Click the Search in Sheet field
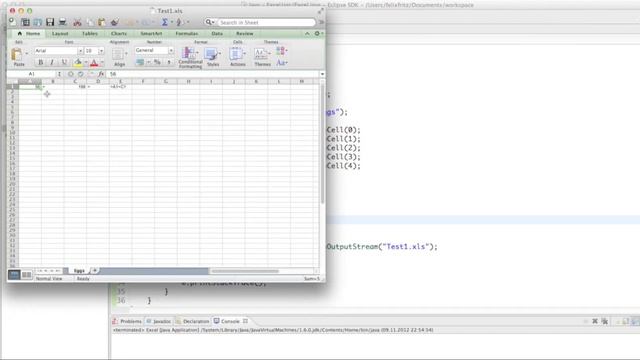The width and height of the screenshot is (640, 360). click(x=267, y=22)
